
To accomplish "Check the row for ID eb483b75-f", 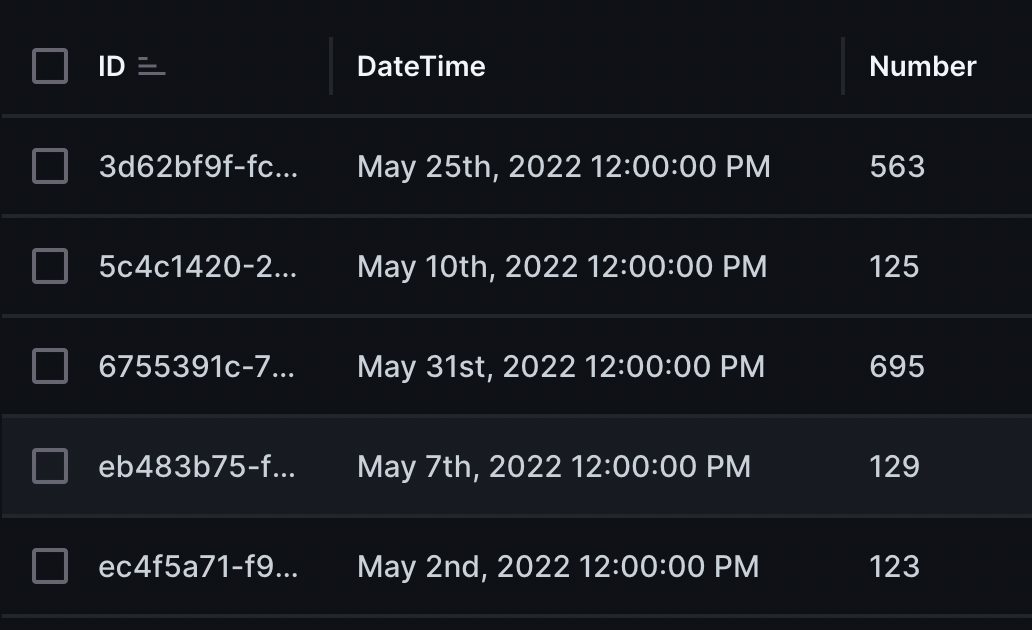I will 49,466.
